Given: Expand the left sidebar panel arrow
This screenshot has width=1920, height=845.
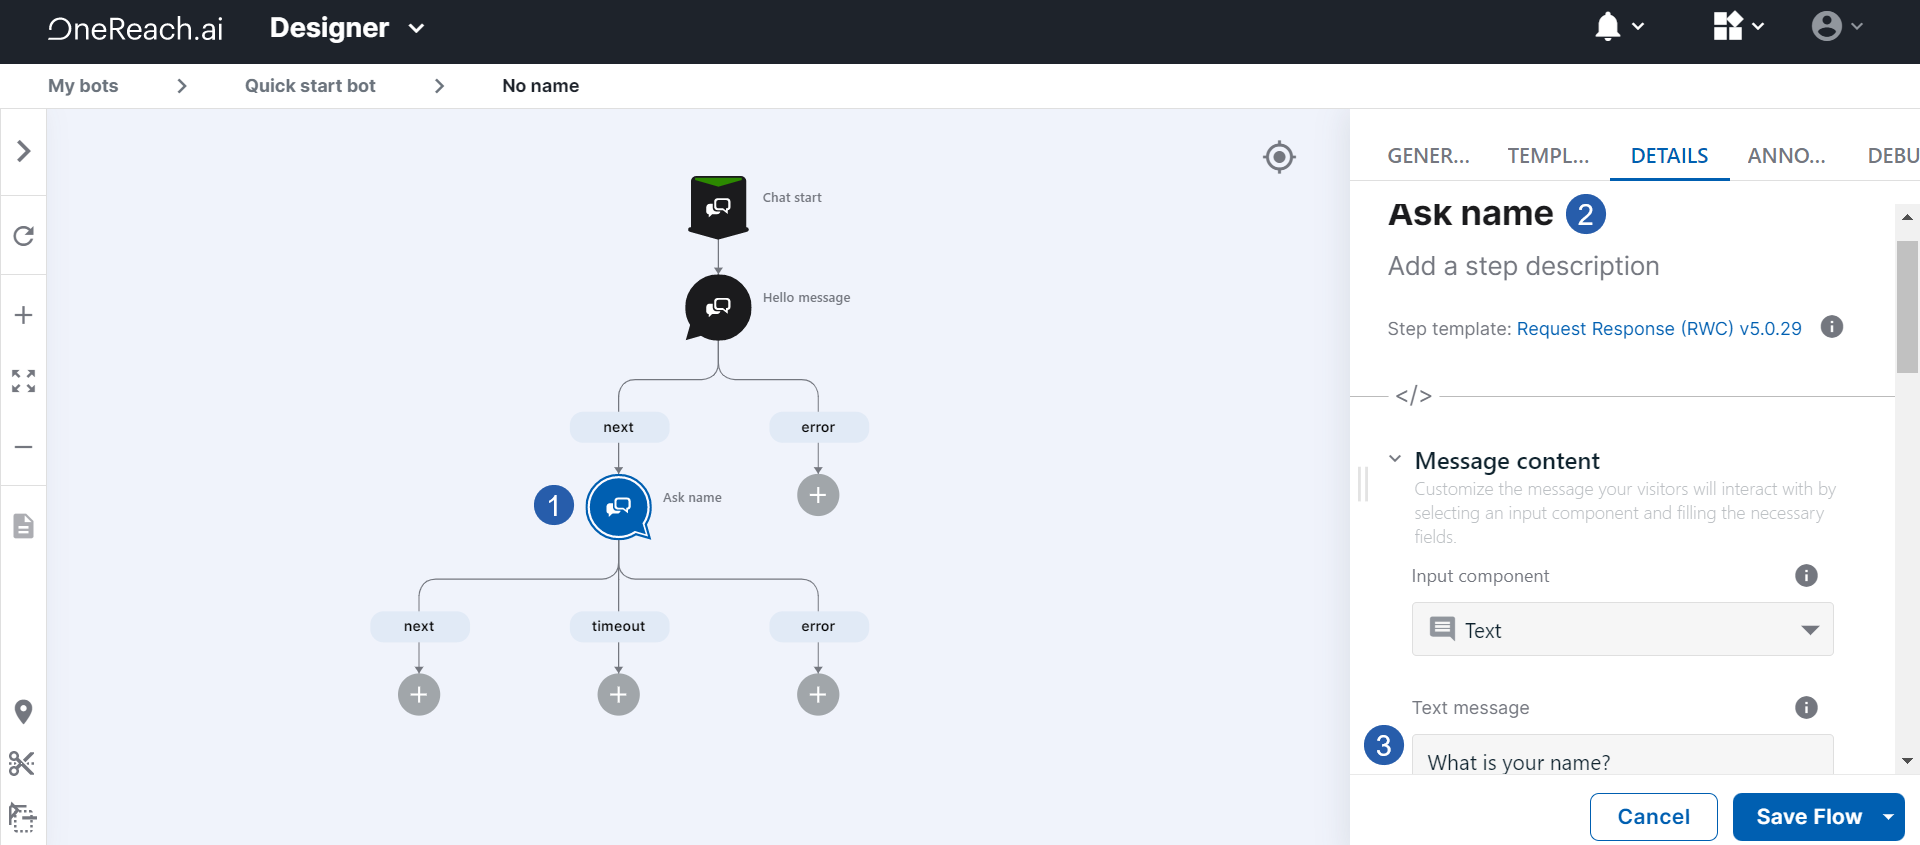Looking at the screenshot, I should point(24,151).
